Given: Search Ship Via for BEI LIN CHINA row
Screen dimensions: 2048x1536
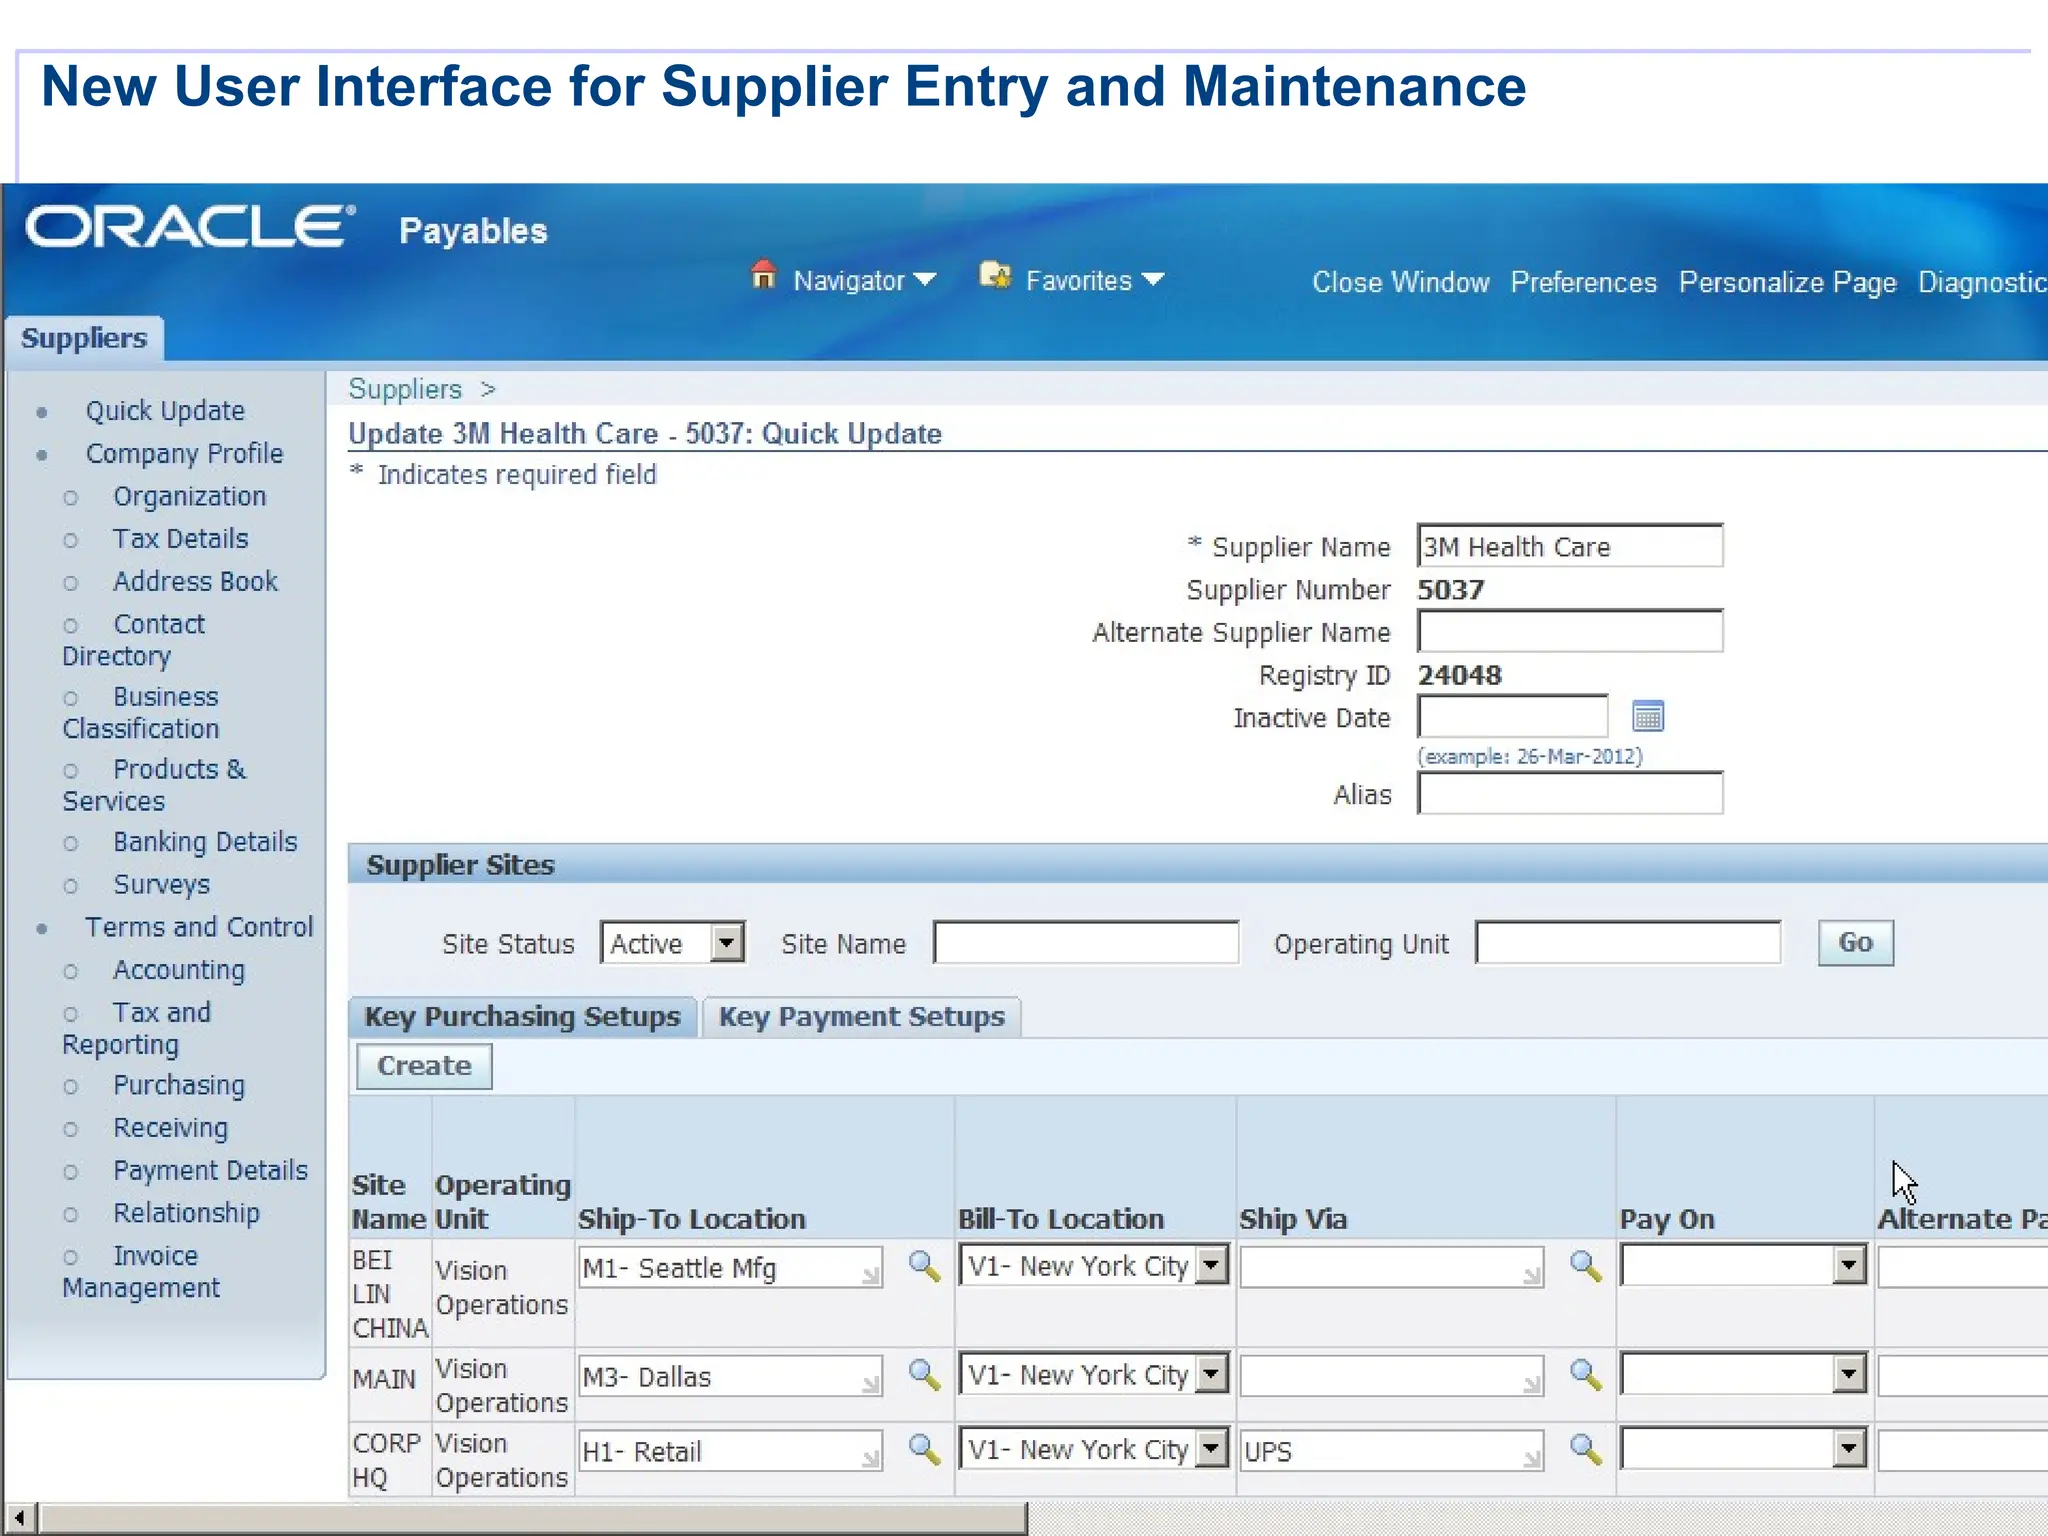Looking at the screenshot, I should click(1586, 1266).
